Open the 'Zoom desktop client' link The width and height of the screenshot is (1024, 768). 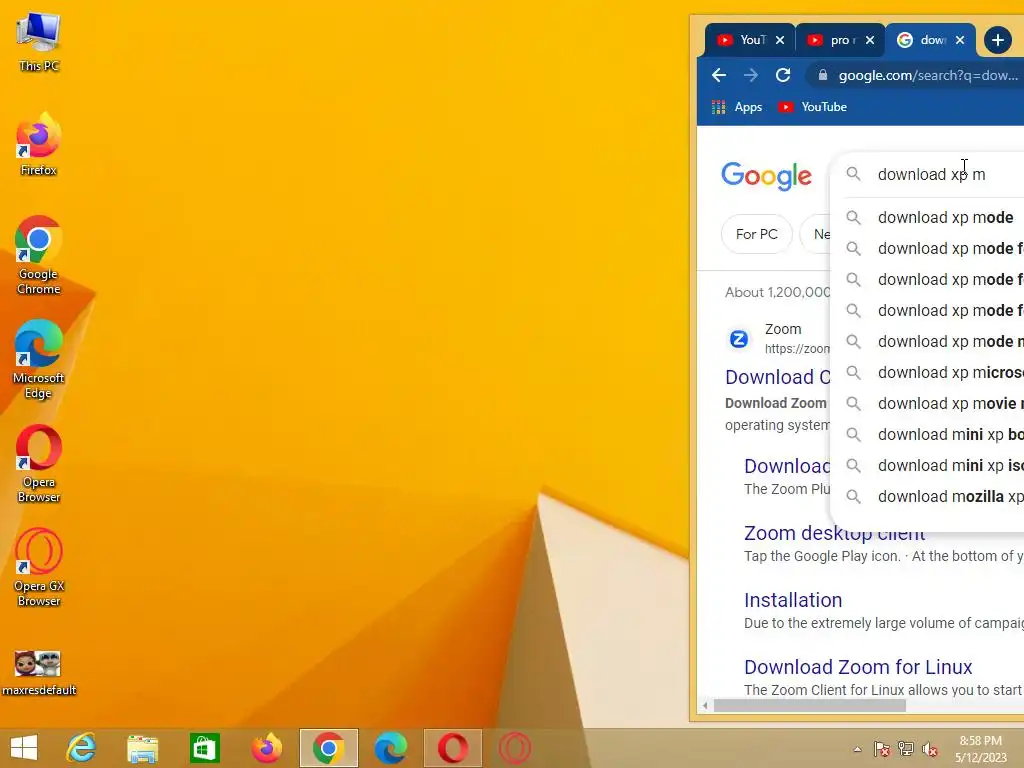(834, 533)
